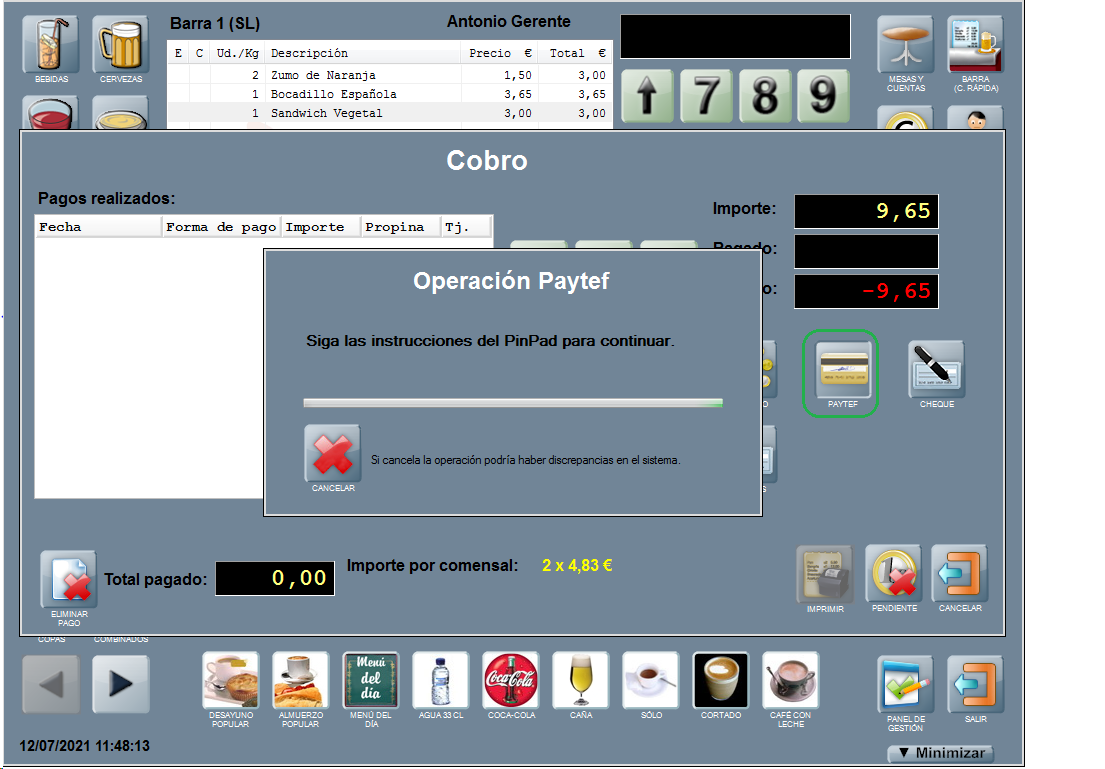Minimize the application using Minimizar dropdown
This screenshot has height=769, width=1105.
click(x=940, y=754)
